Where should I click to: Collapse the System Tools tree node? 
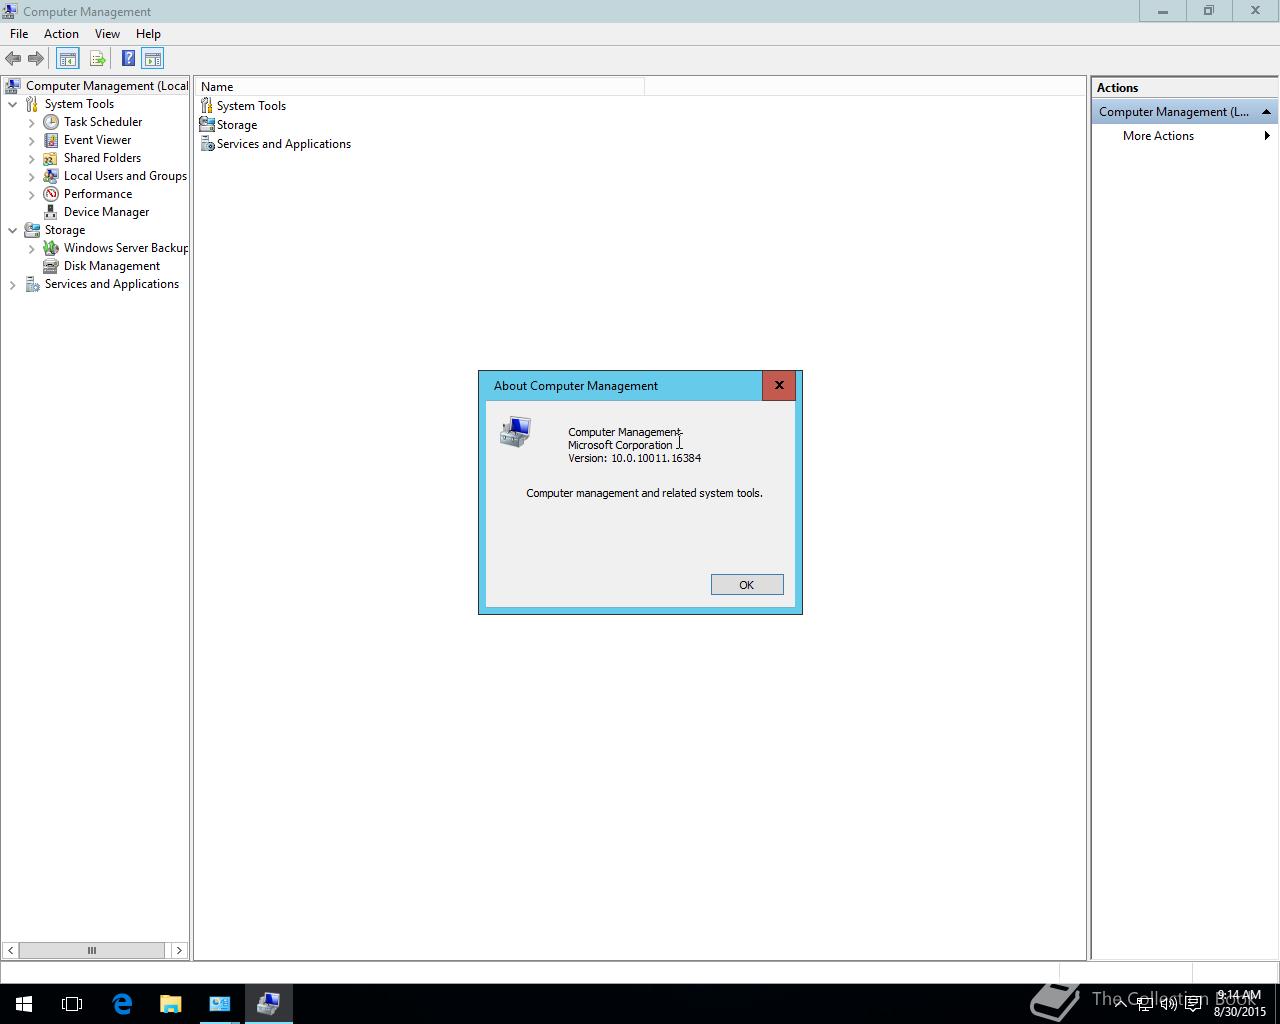[13, 104]
